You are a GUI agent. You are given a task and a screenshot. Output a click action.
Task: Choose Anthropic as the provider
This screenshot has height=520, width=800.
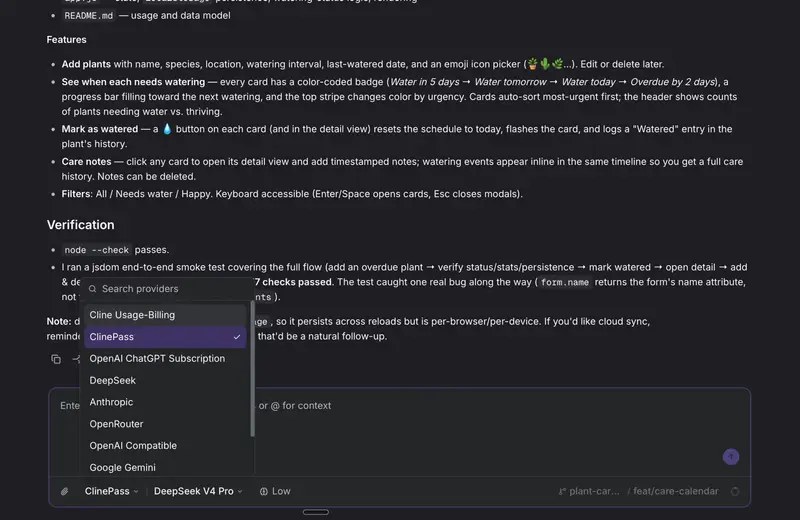165,402
